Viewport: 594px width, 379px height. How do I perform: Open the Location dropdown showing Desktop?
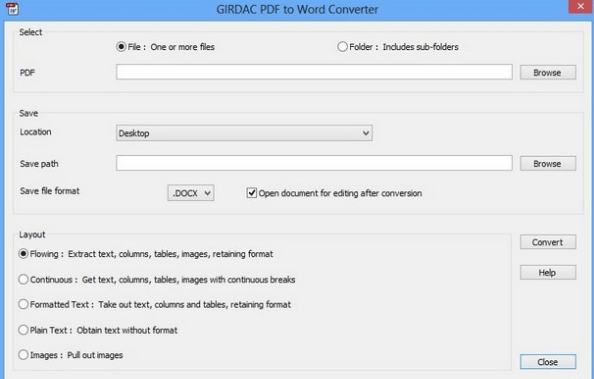pos(244,133)
